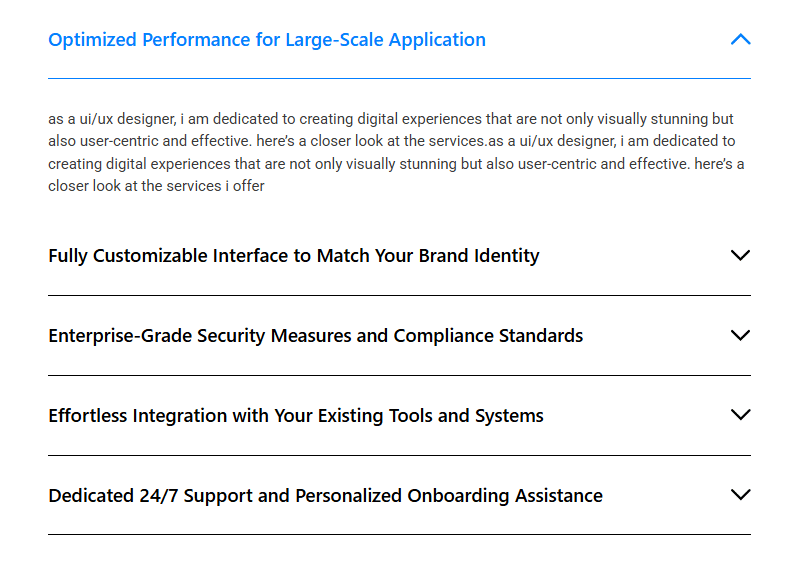Click the divider line beneath Effortless Integration

click(x=399, y=455)
